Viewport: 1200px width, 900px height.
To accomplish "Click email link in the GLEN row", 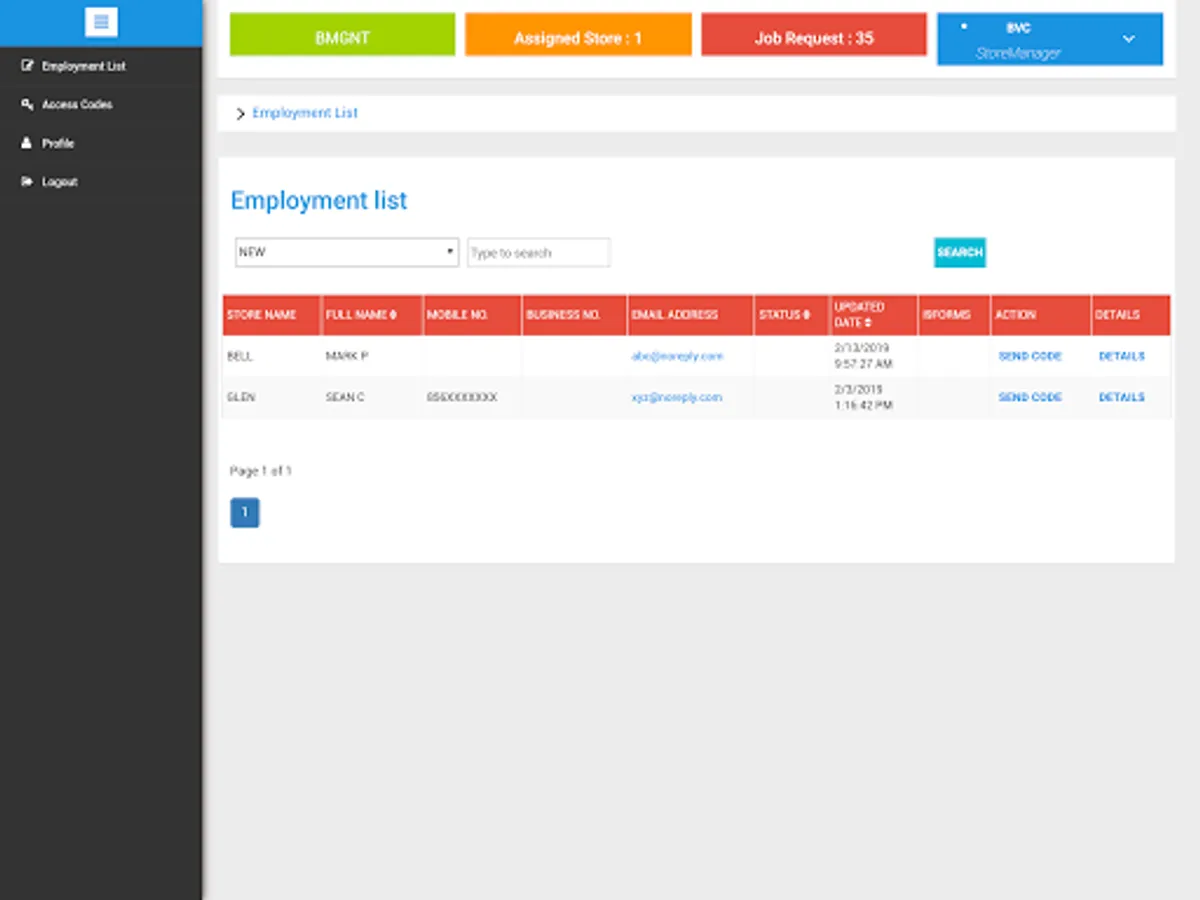I will [x=677, y=397].
